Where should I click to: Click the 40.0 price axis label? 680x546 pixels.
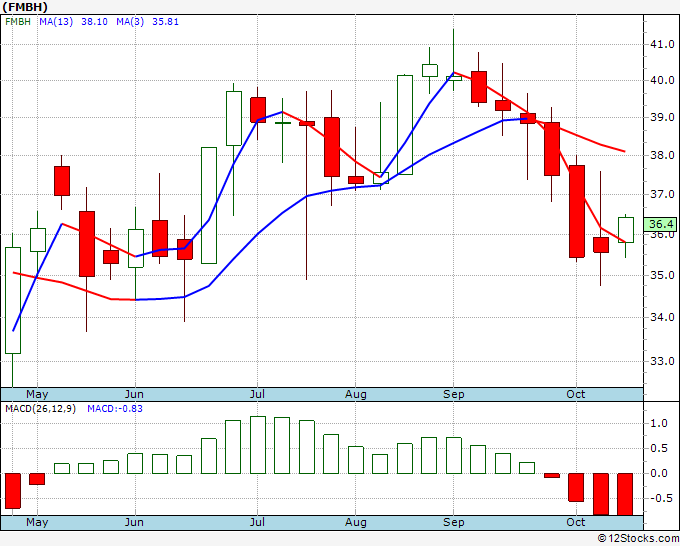point(662,80)
